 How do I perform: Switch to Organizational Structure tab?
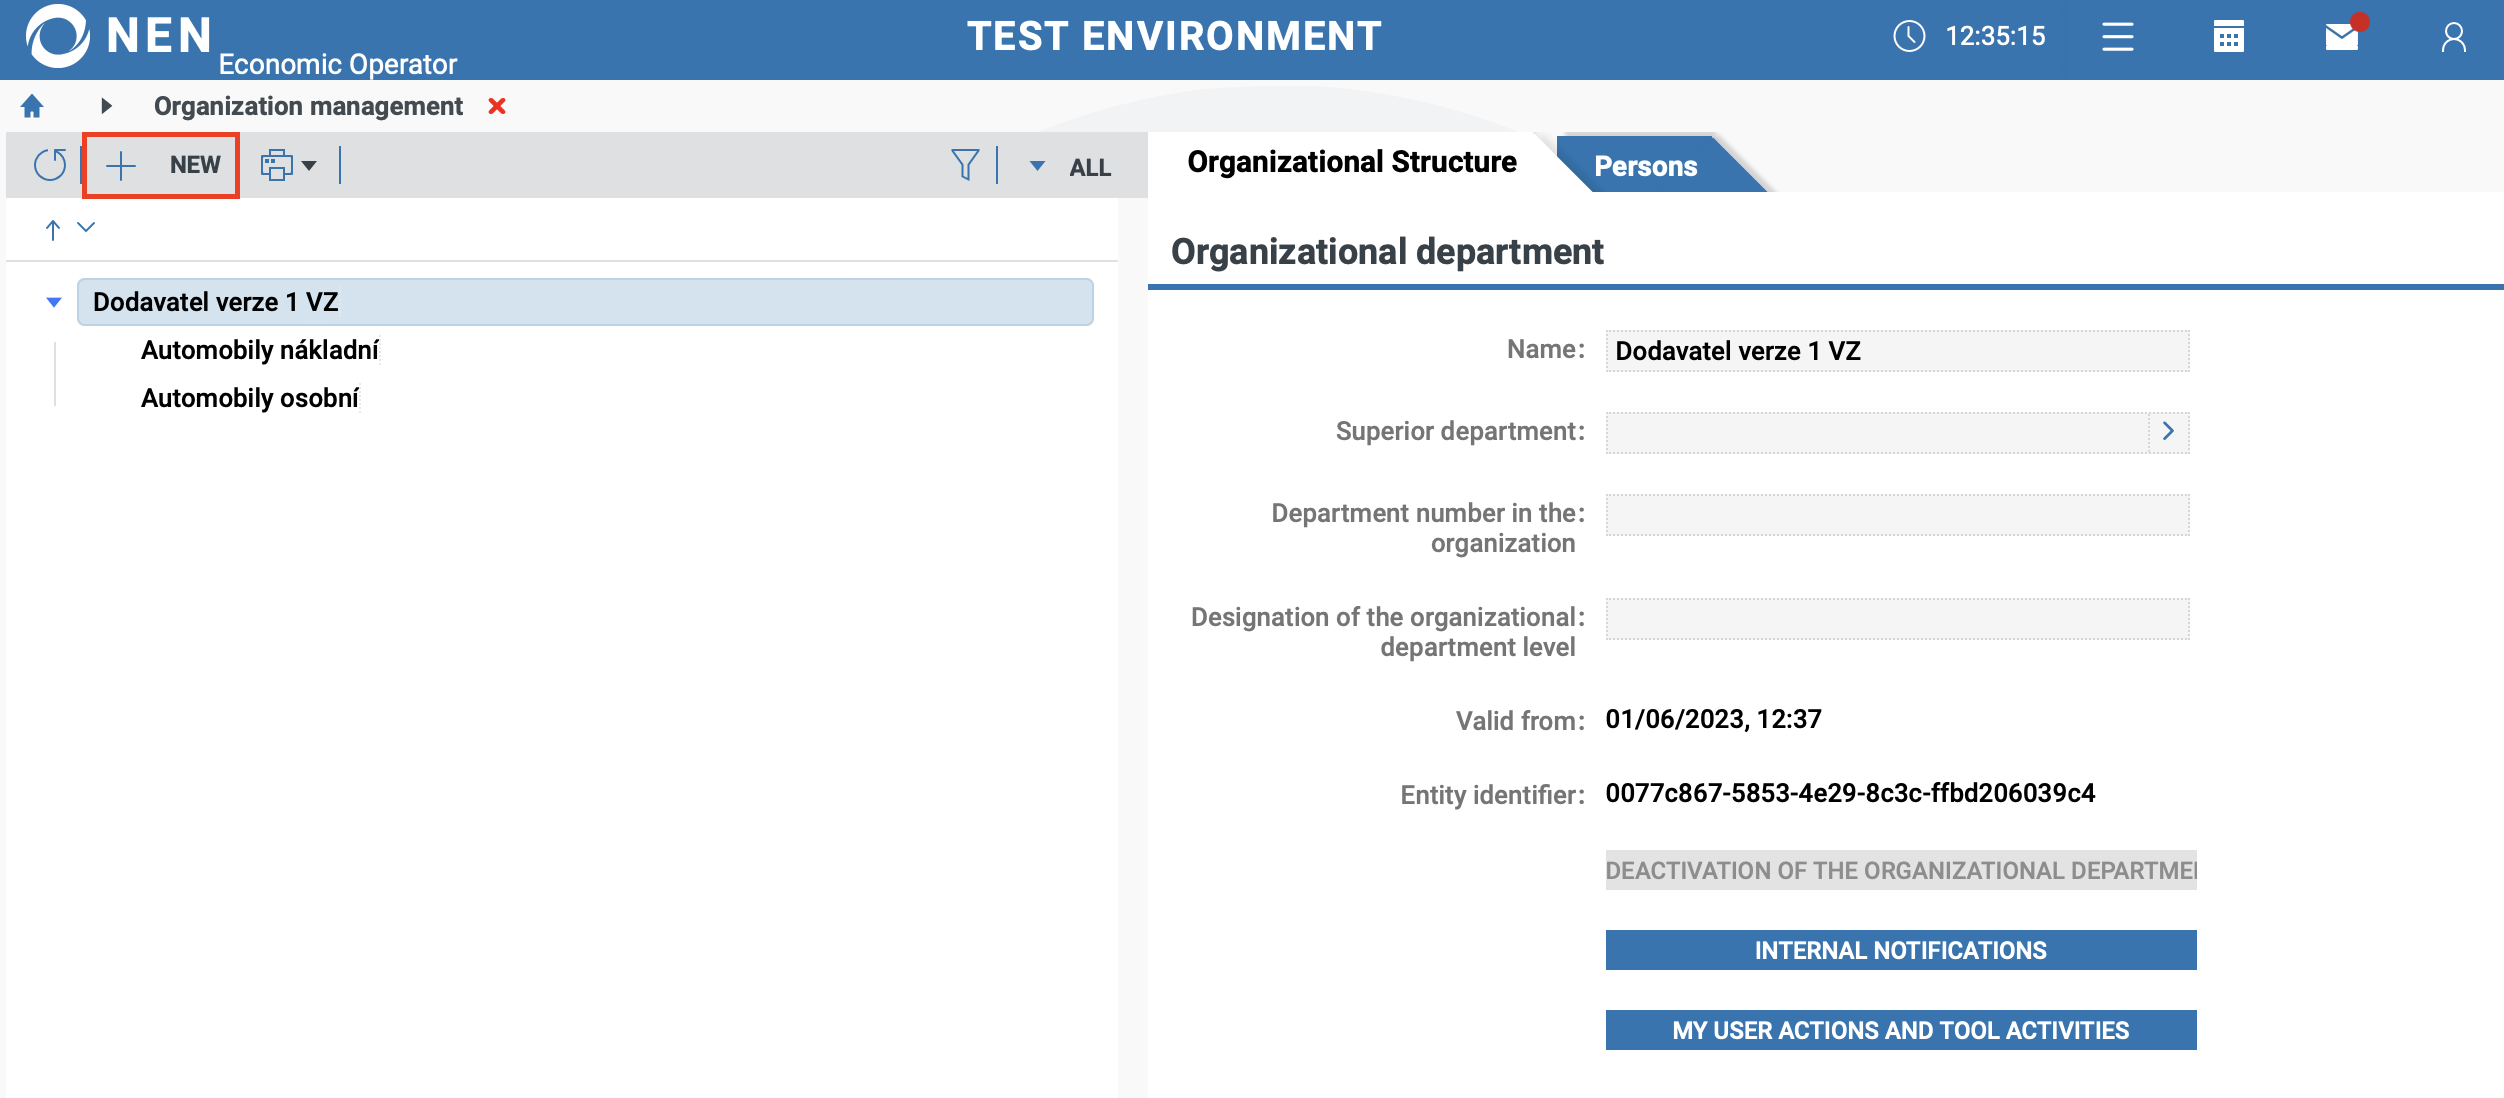[x=1352, y=162]
